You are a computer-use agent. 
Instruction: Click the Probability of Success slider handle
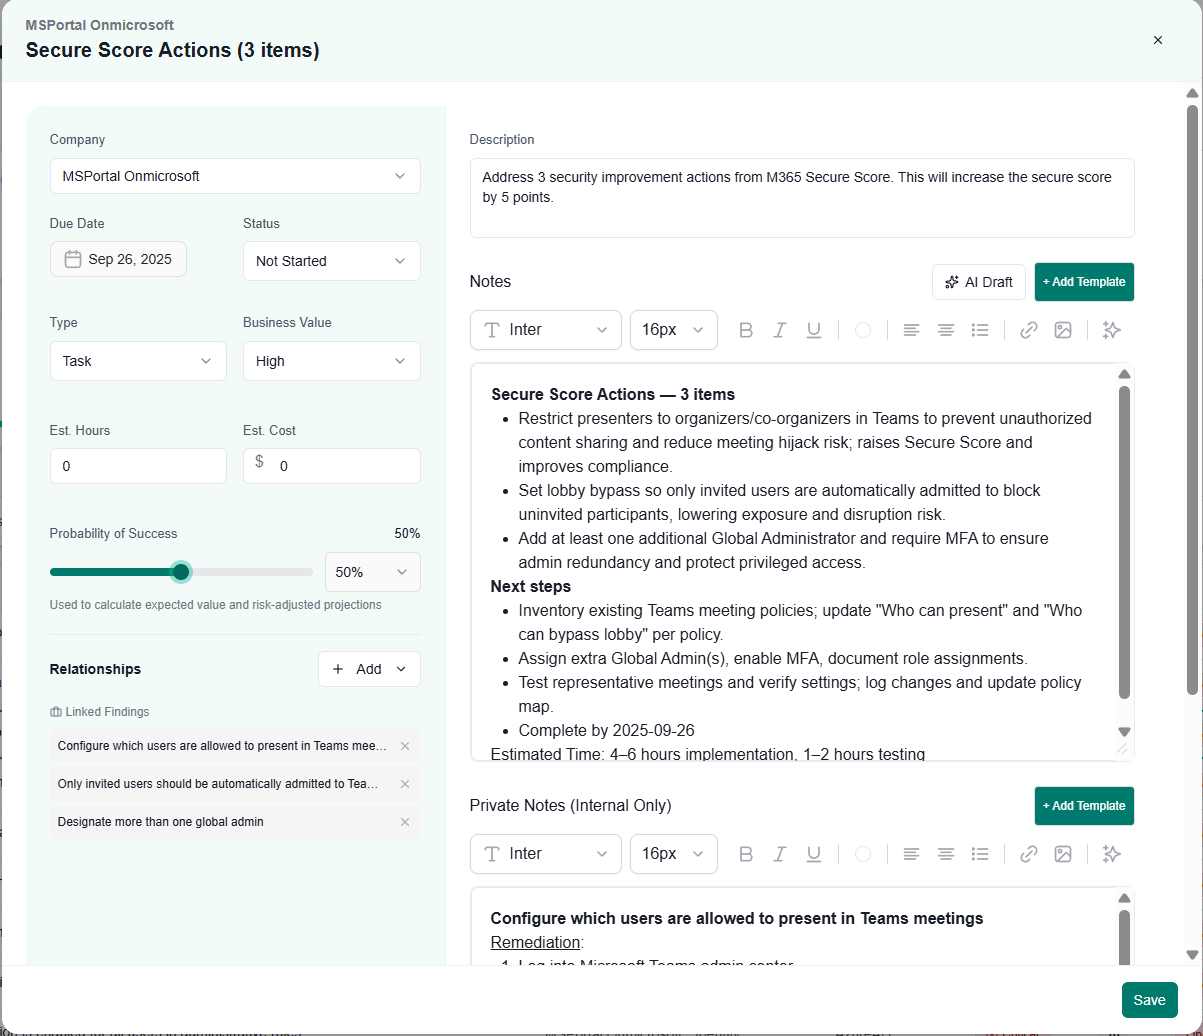pyautogui.click(x=181, y=572)
